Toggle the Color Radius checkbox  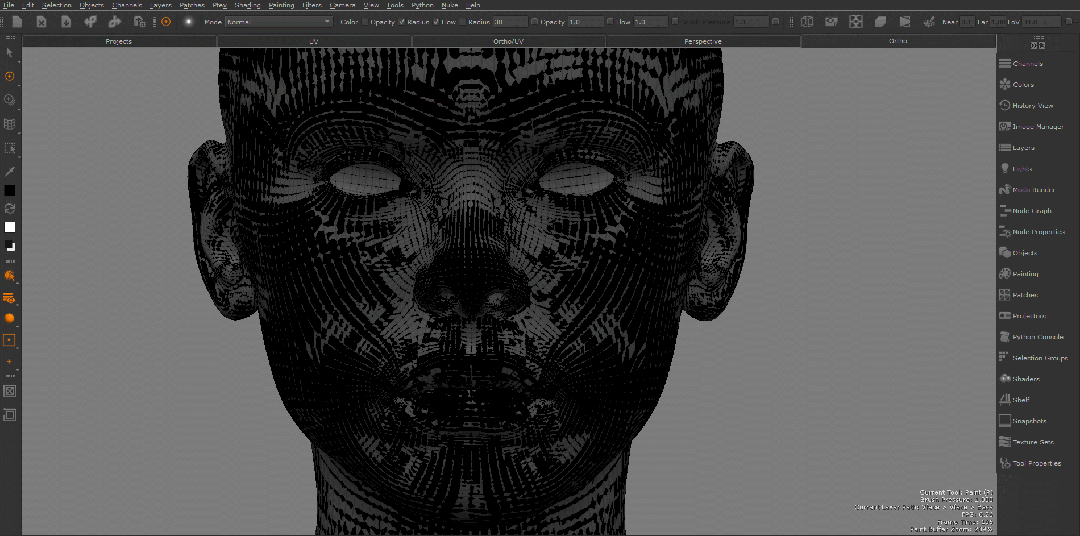pyautogui.click(x=402, y=22)
